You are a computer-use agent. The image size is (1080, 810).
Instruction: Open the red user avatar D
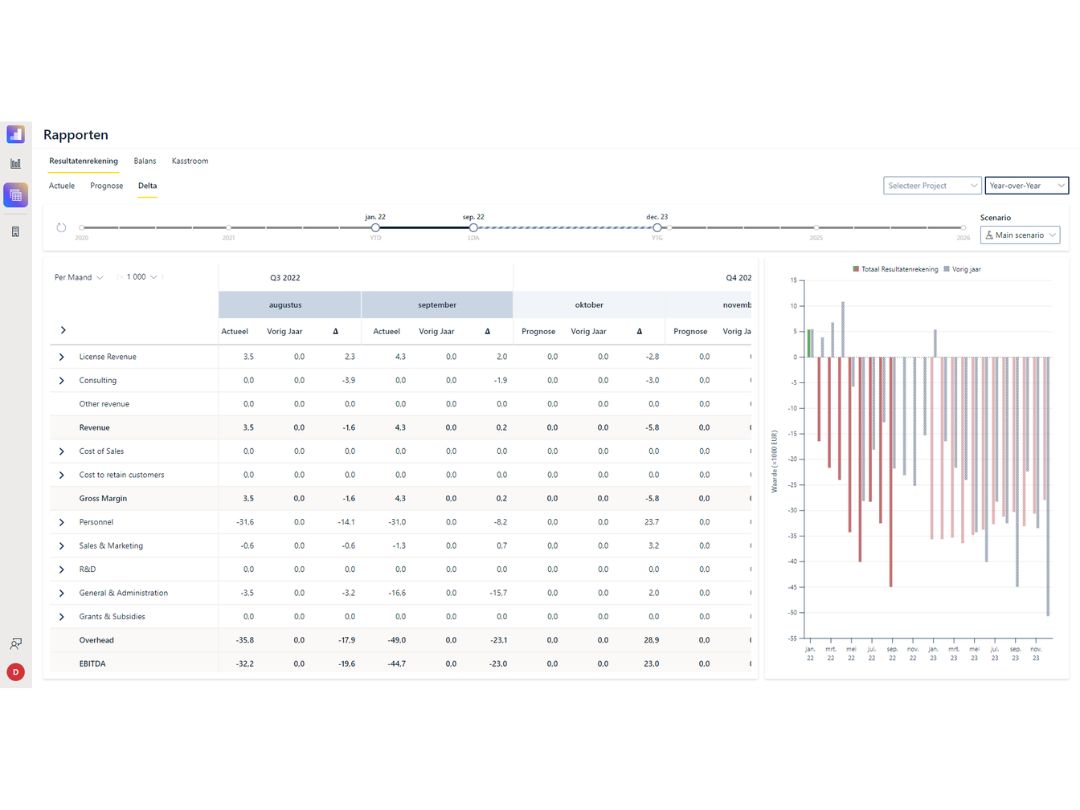tap(16, 672)
